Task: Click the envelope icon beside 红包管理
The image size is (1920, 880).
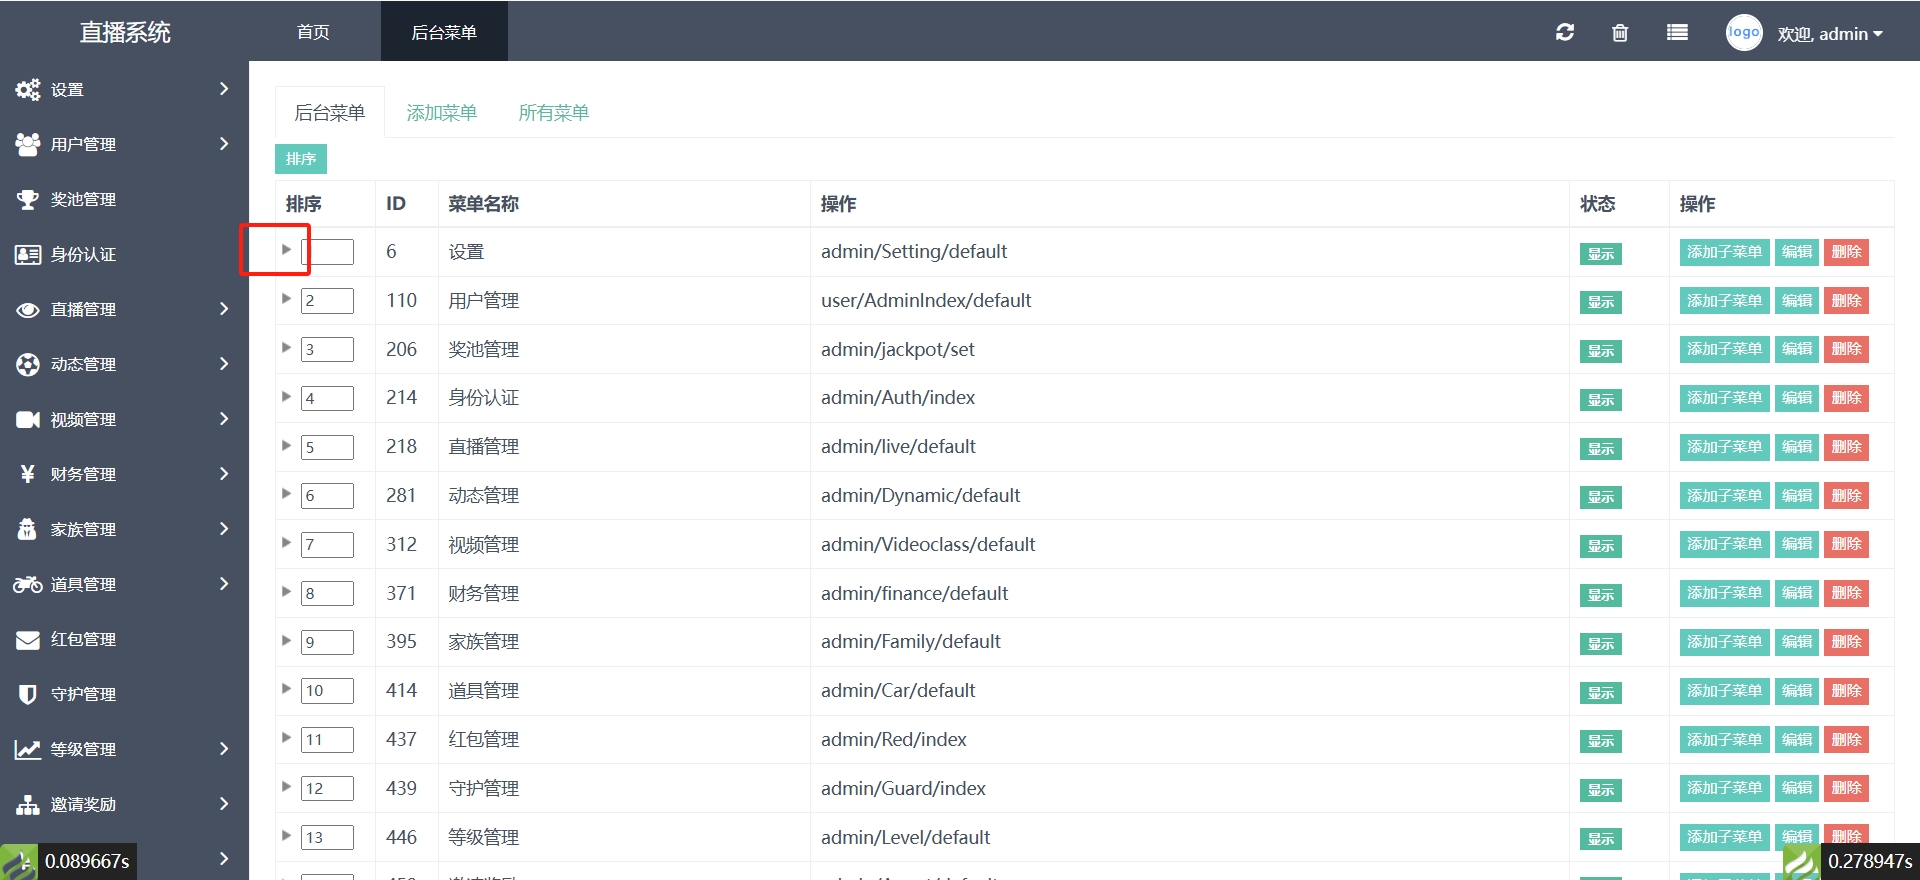Action: pos(27,639)
